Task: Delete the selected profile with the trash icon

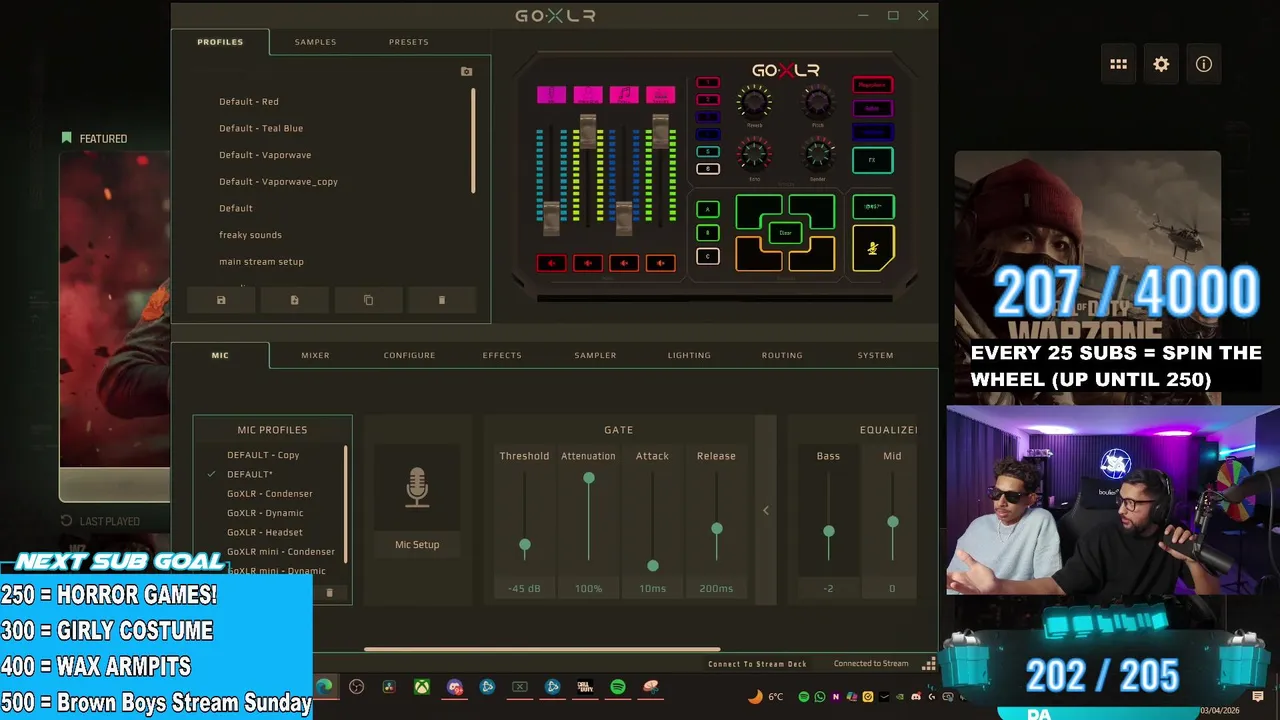Action: tap(441, 300)
